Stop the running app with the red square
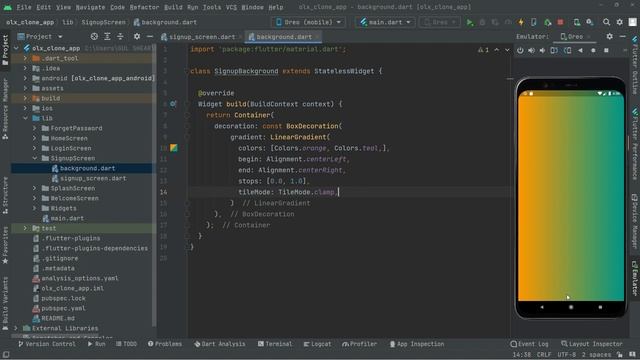Screen dimensions: 640x360 pyautogui.click(x=560, y=22)
